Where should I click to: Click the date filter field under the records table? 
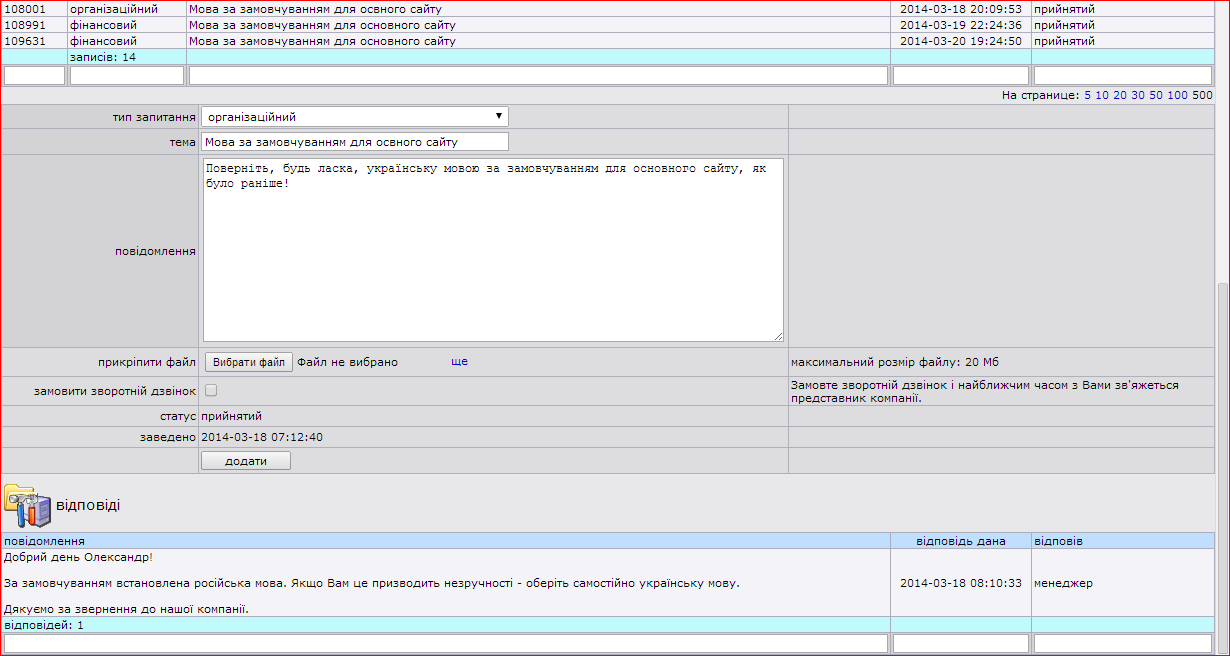click(x=960, y=76)
